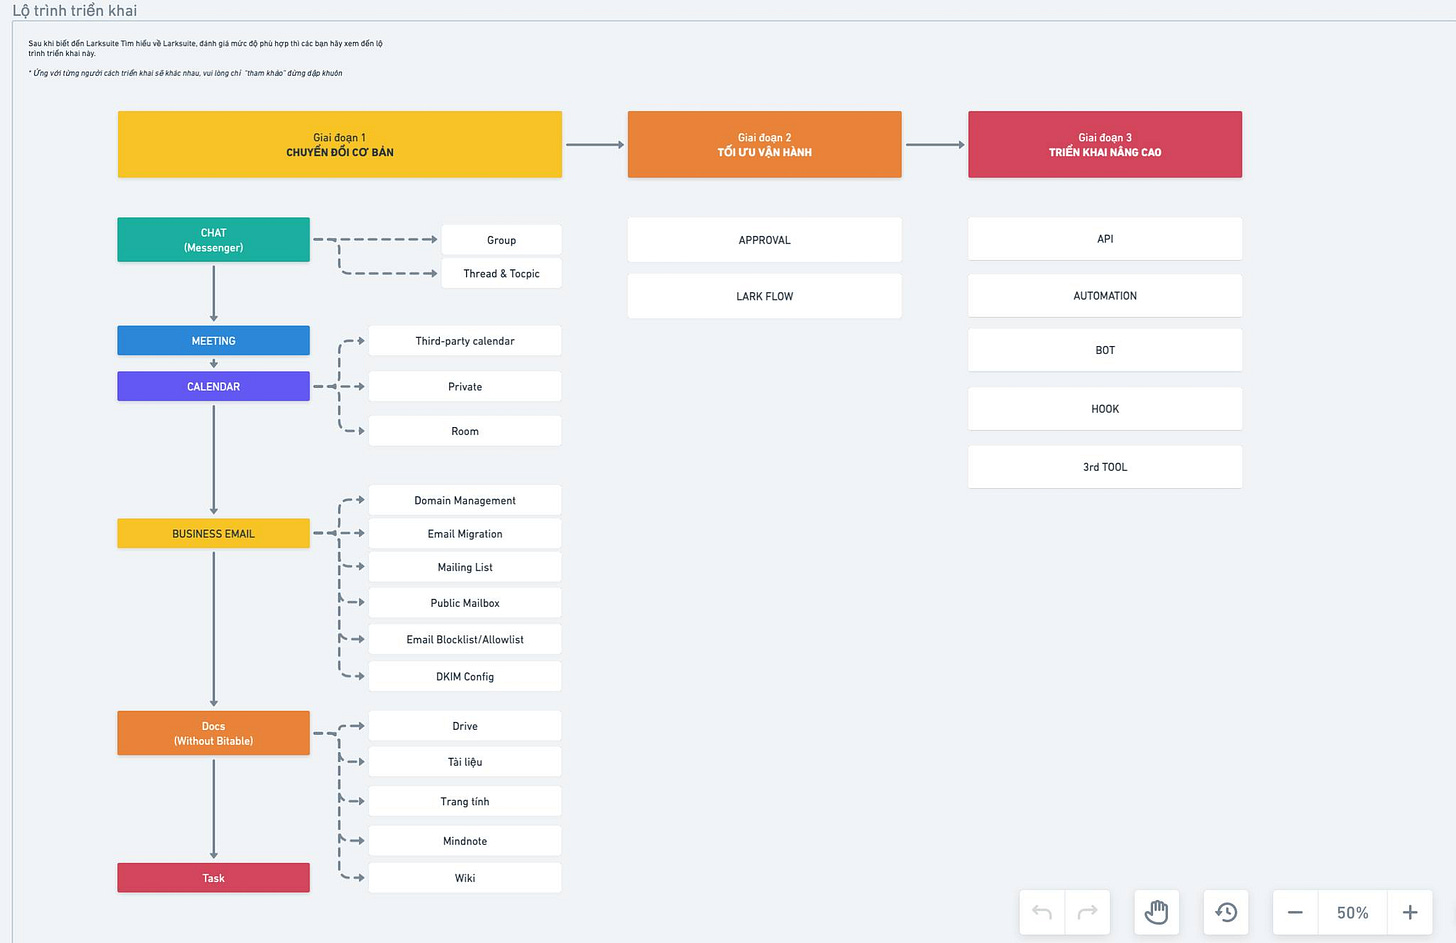Activate the hand pan tool
This screenshot has width=1456, height=943.
pos(1157,912)
